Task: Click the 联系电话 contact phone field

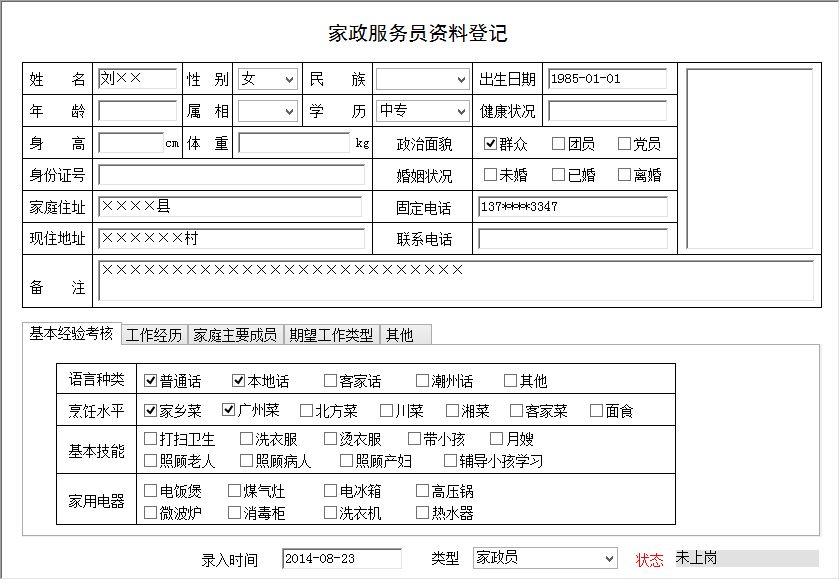Action: coord(573,238)
